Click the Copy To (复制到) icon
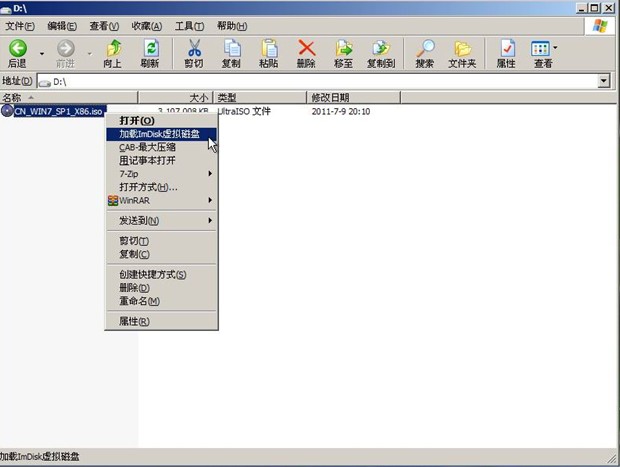The image size is (620, 467). click(x=381, y=48)
